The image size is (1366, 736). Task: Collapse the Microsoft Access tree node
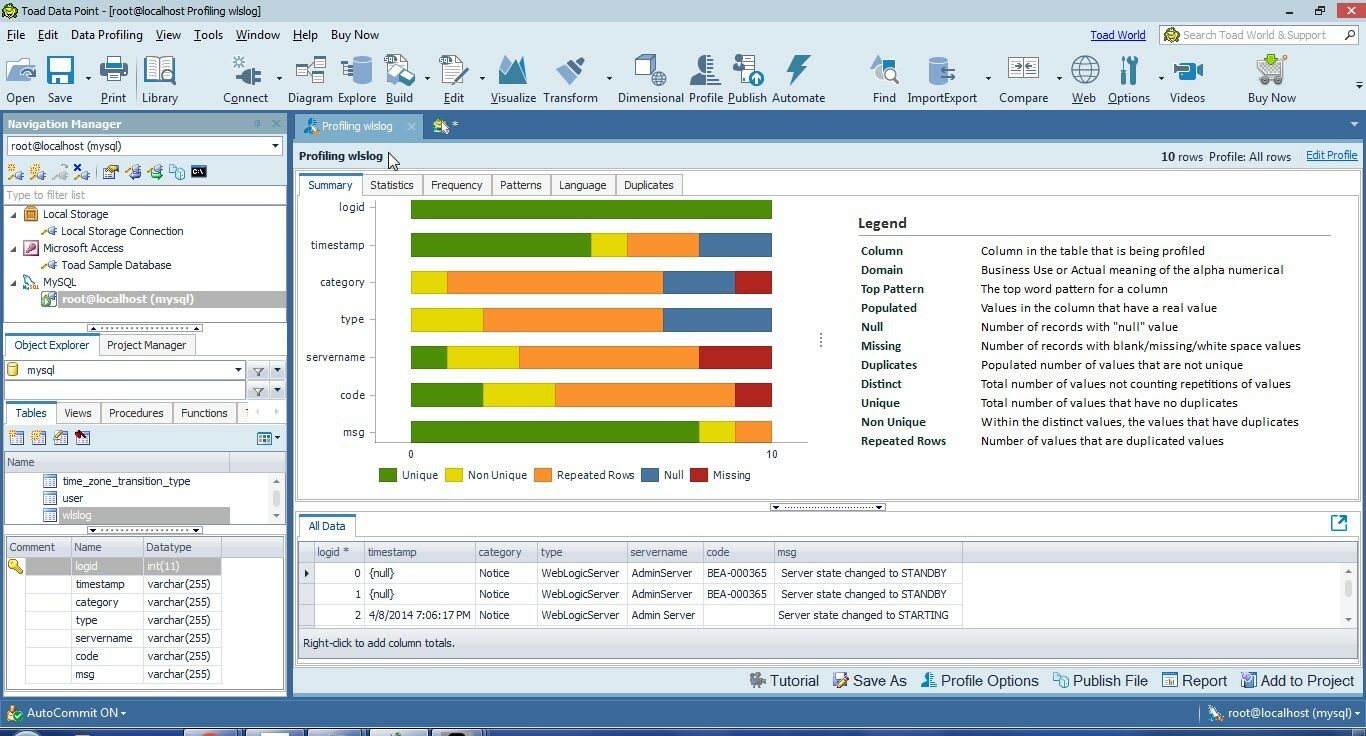[12, 248]
